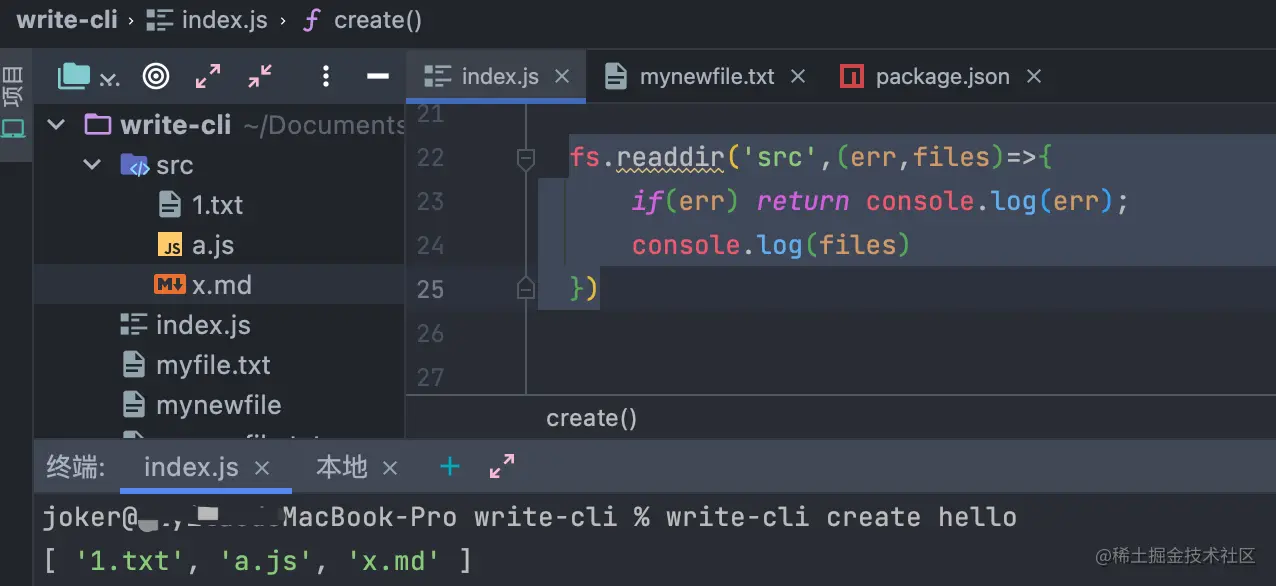
Task: Click the collapse all icon in project panel
Action: [260, 76]
